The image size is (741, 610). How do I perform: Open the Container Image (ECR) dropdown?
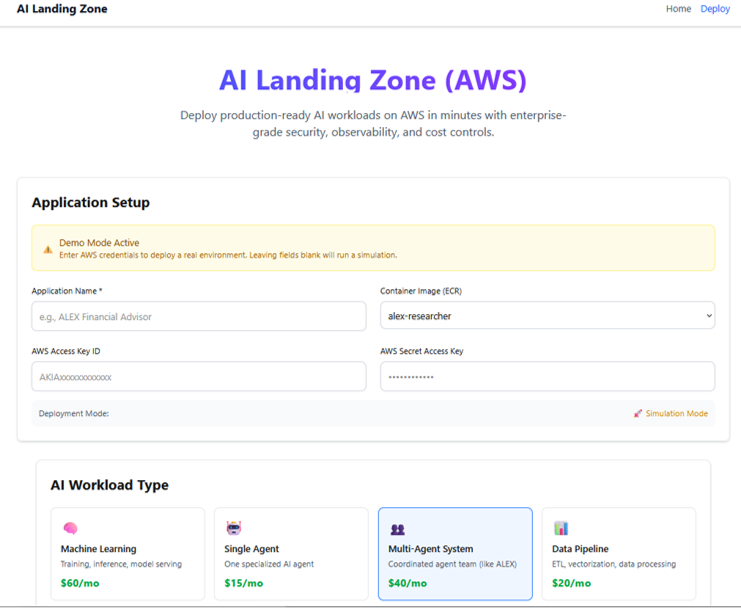tap(547, 316)
